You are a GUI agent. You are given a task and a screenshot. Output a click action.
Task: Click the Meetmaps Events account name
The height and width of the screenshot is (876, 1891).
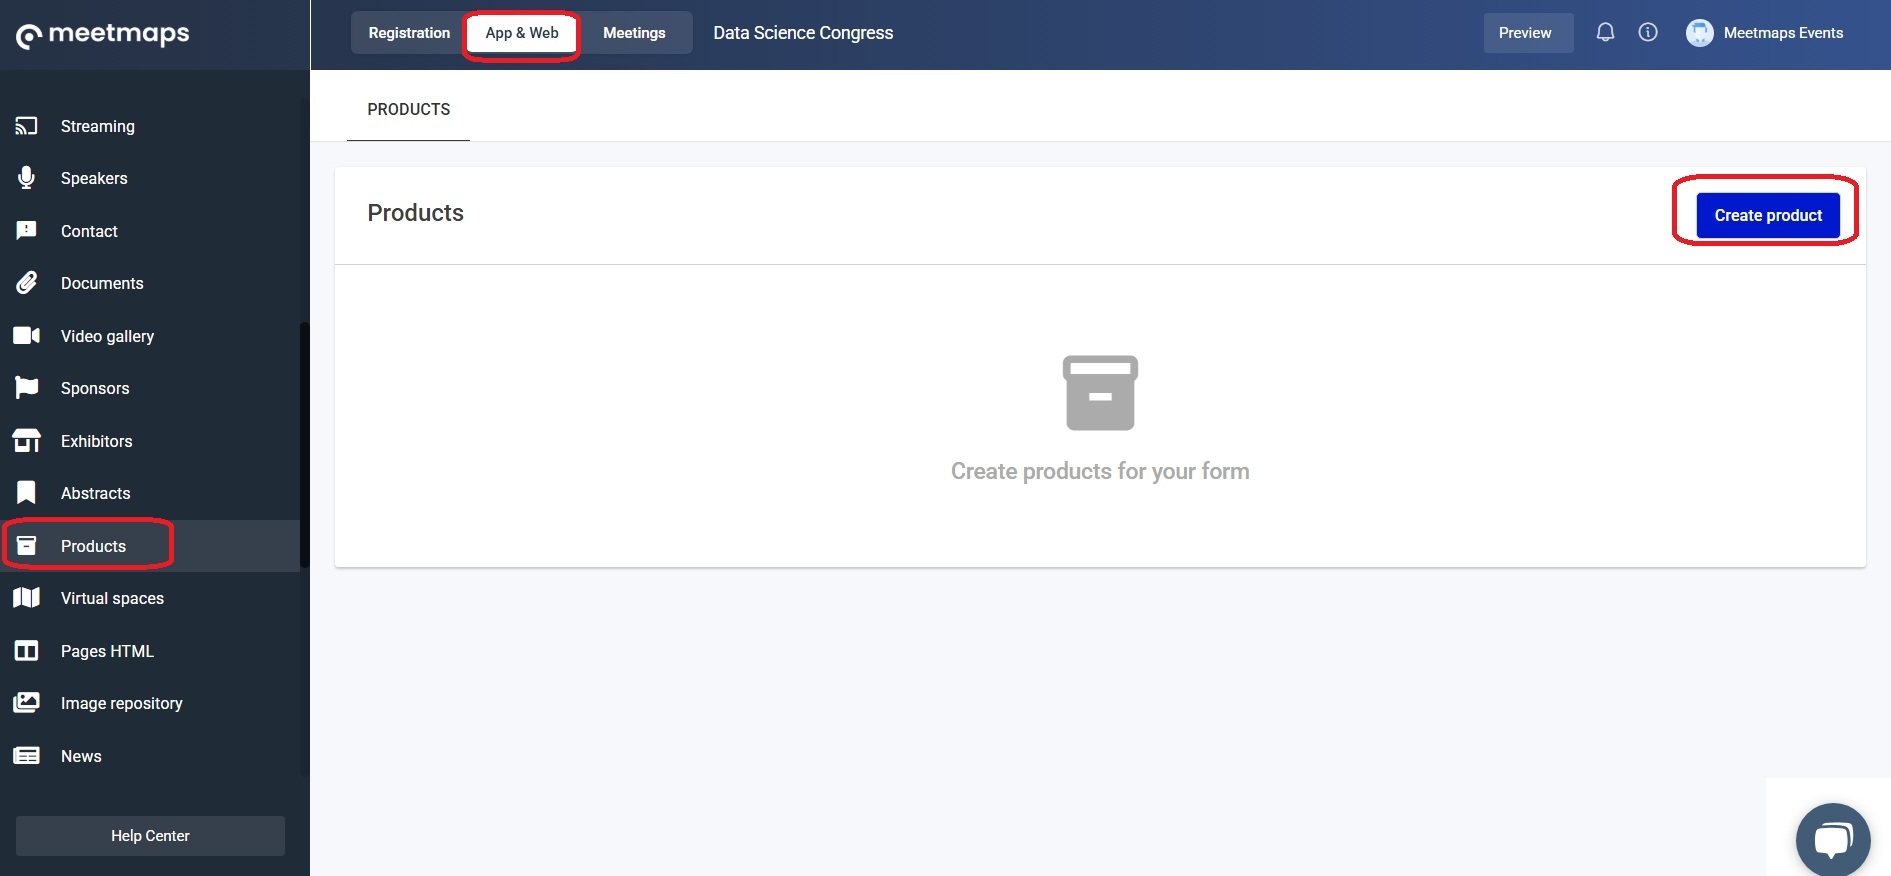1783,33
